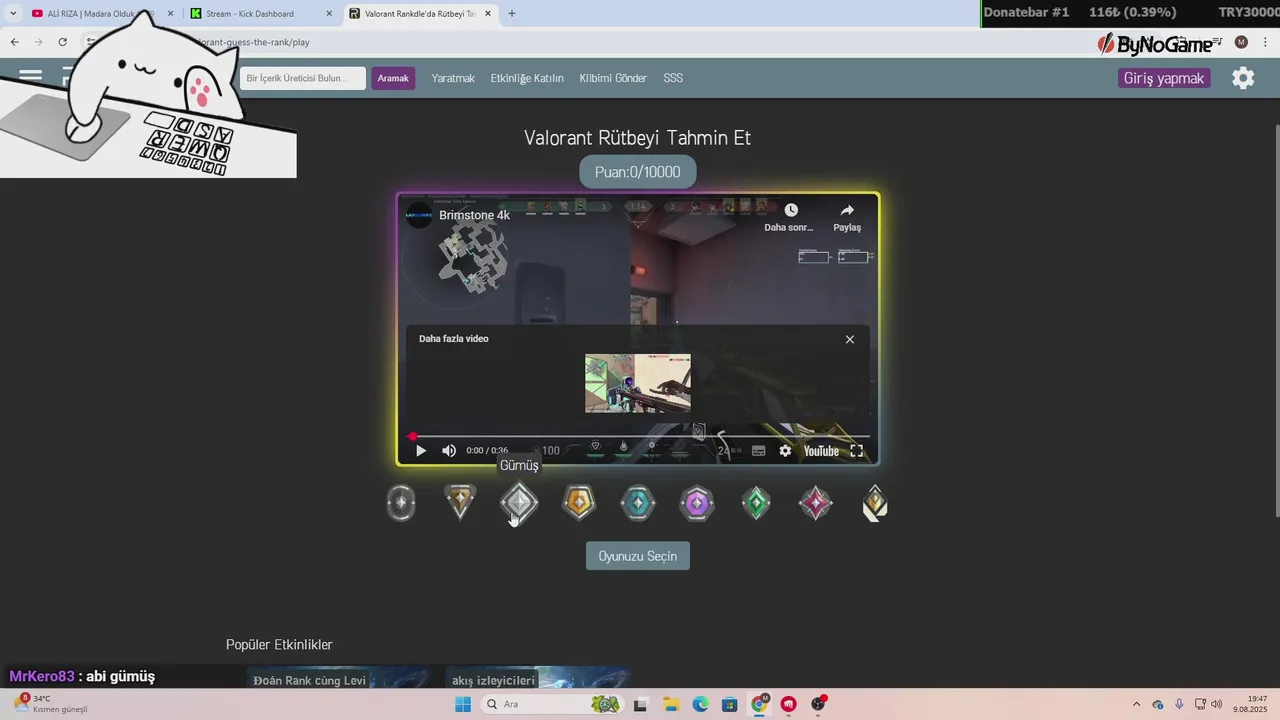Image resolution: width=1280 pixels, height=720 pixels.
Task: Select the Iron rank icon
Action: [x=401, y=503]
